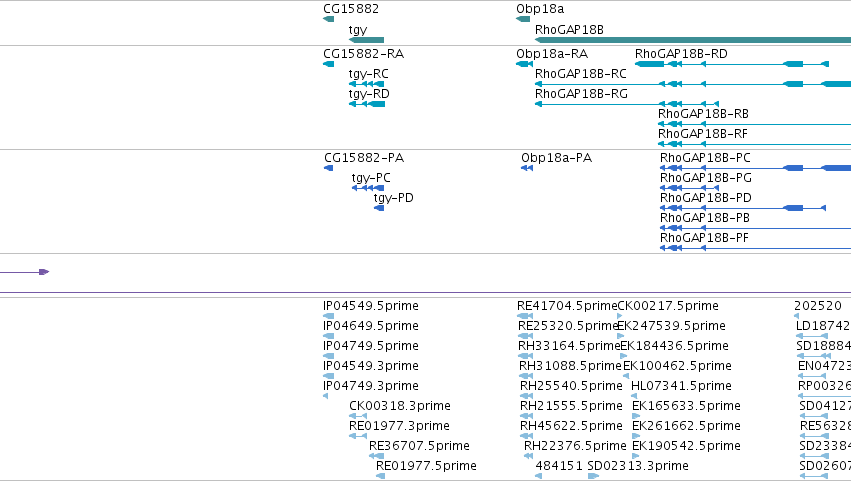The image size is (851, 481).
Task: Select the RhoGAP18B-PF protein track
Action: tap(755, 248)
